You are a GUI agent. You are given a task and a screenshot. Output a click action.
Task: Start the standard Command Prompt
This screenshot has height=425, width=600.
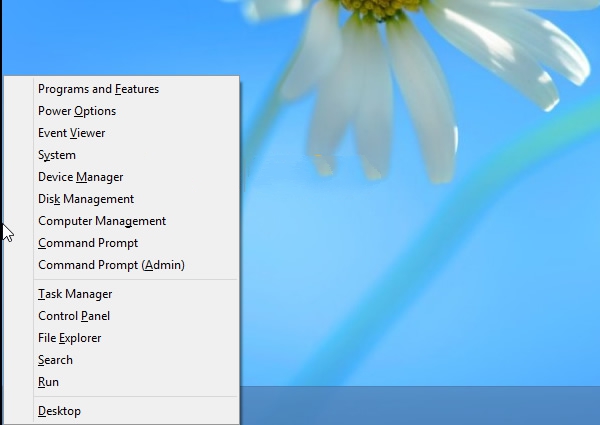pos(88,243)
